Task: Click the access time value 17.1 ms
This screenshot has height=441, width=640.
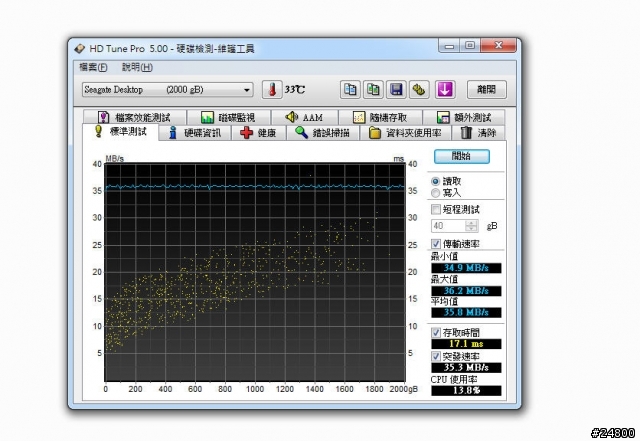Action: (x=466, y=344)
